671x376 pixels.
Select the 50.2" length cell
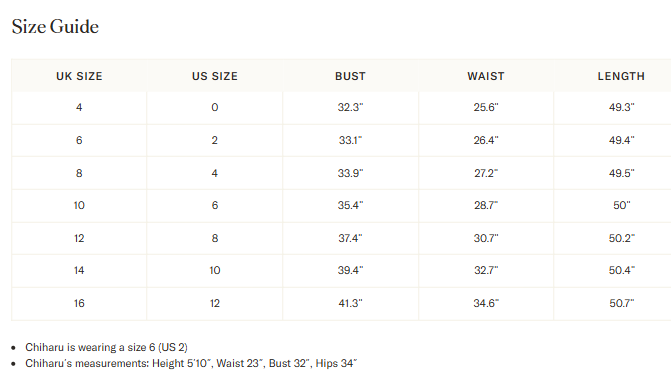click(622, 238)
